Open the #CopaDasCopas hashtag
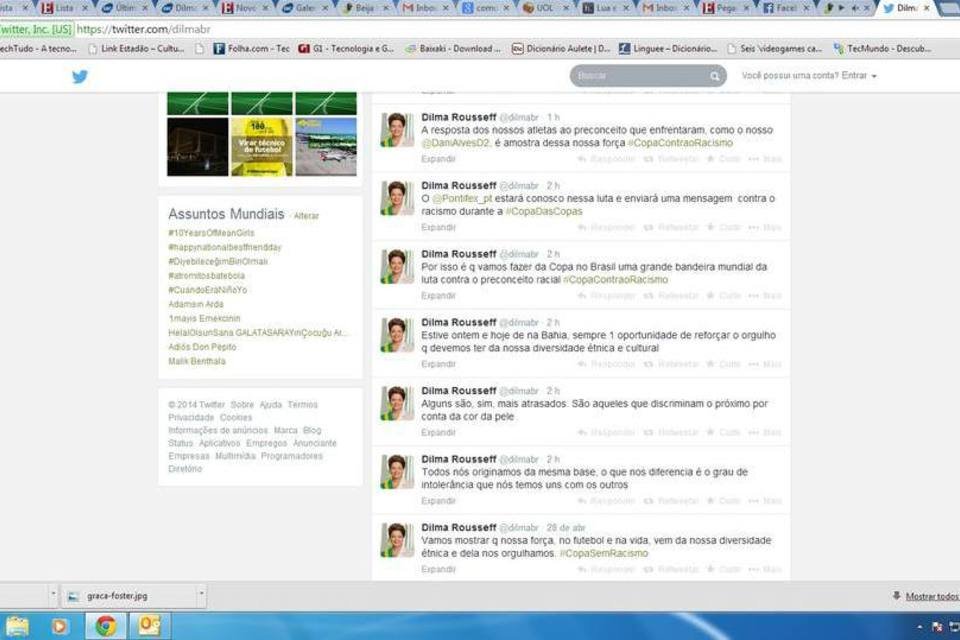Screen dimensions: 960x640 point(544,211)
